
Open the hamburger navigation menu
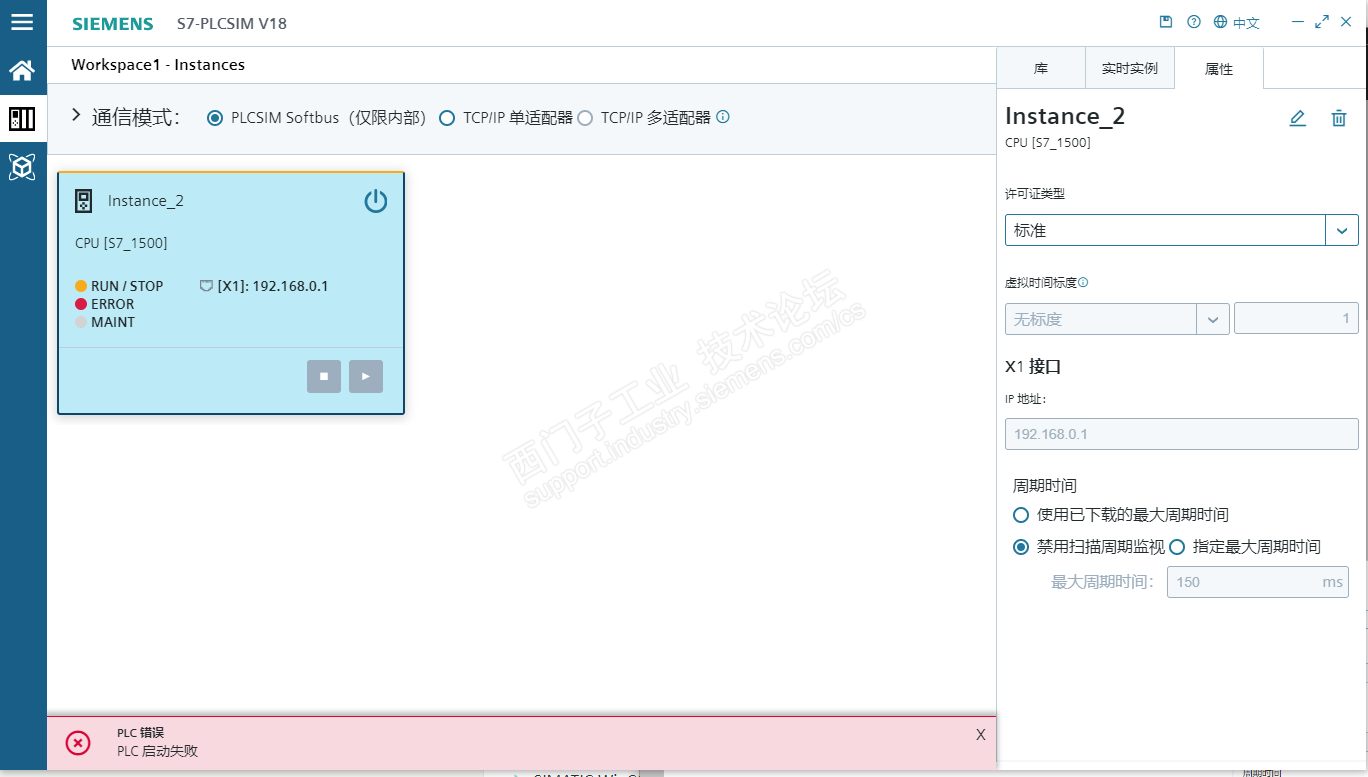pos(22,21)
